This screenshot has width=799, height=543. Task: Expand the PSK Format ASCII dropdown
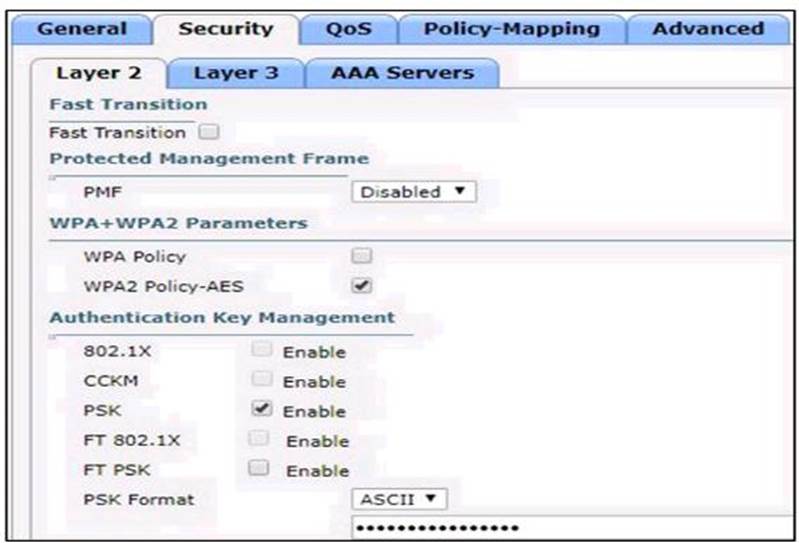(x=398, y=498)
